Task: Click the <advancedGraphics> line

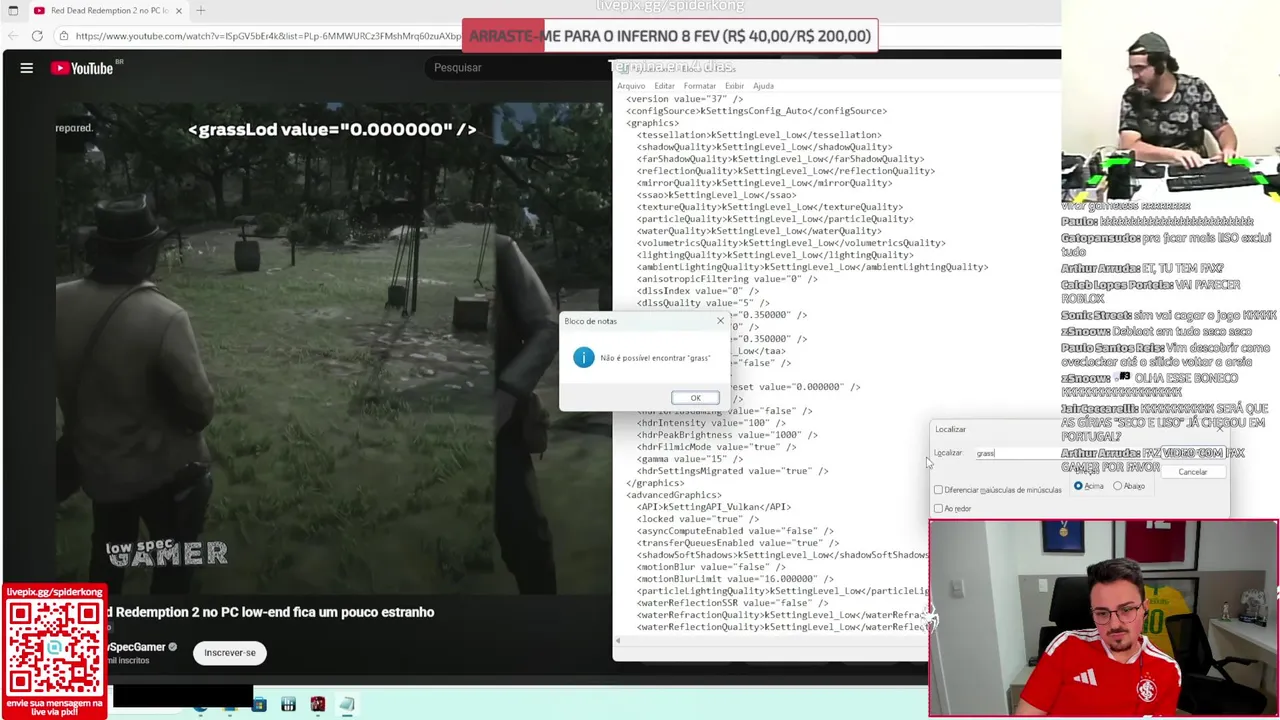Action: [673, 495]
